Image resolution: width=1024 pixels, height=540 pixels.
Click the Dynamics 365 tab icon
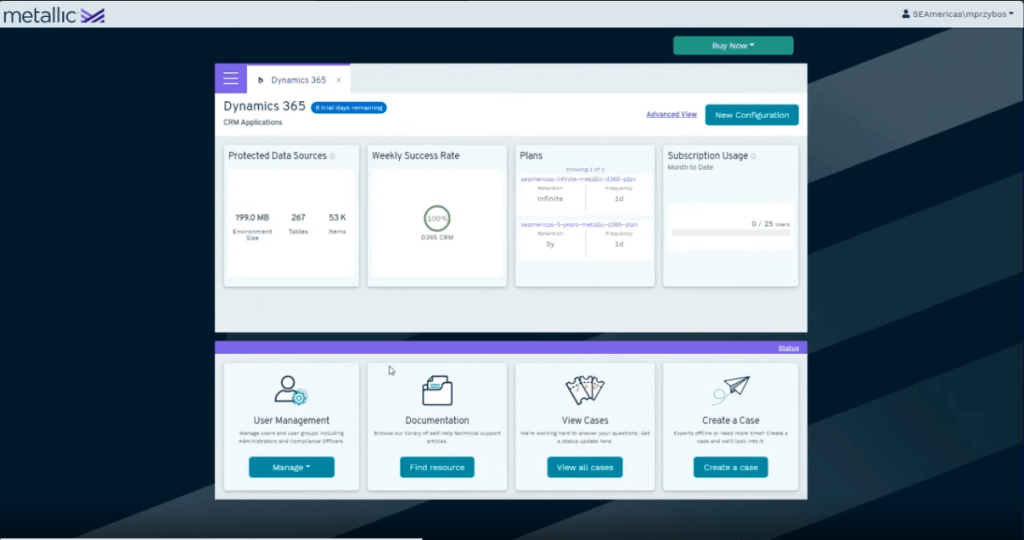click(261, 80)
